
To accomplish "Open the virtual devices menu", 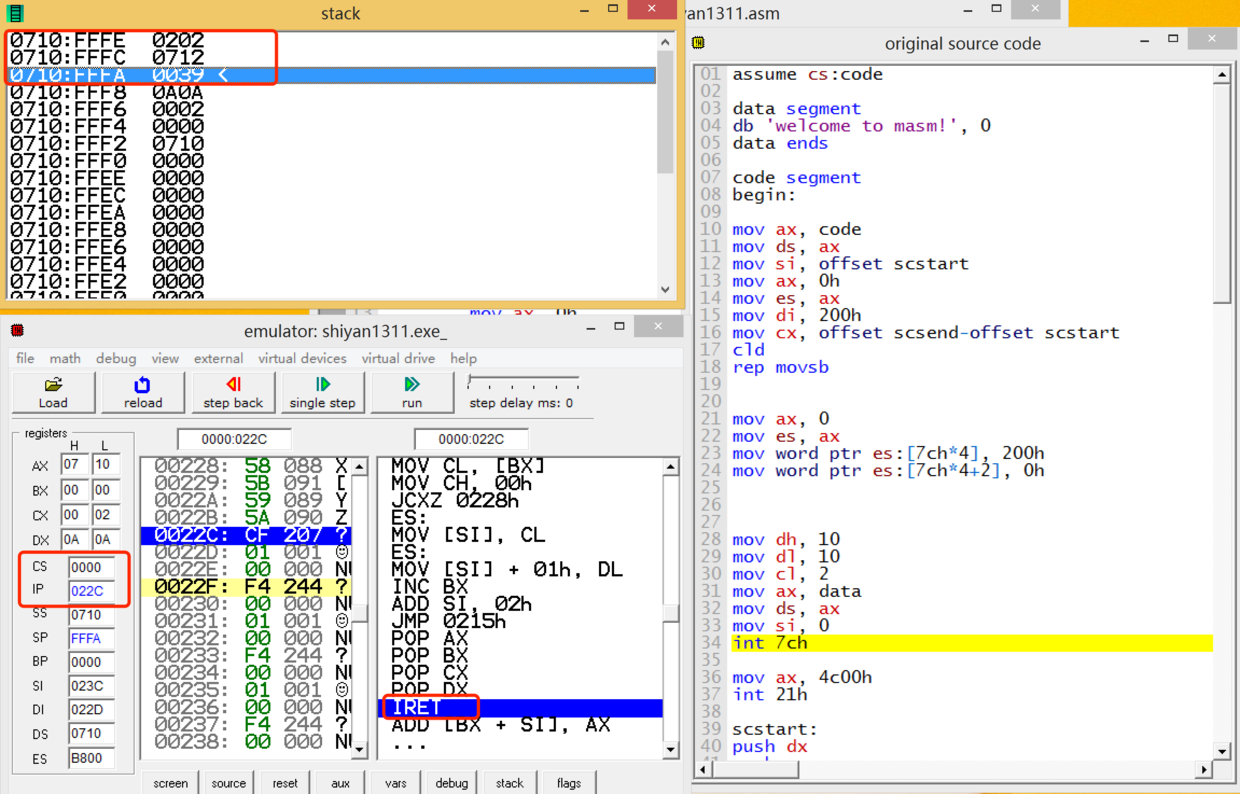I will click(x=302, y=358).
